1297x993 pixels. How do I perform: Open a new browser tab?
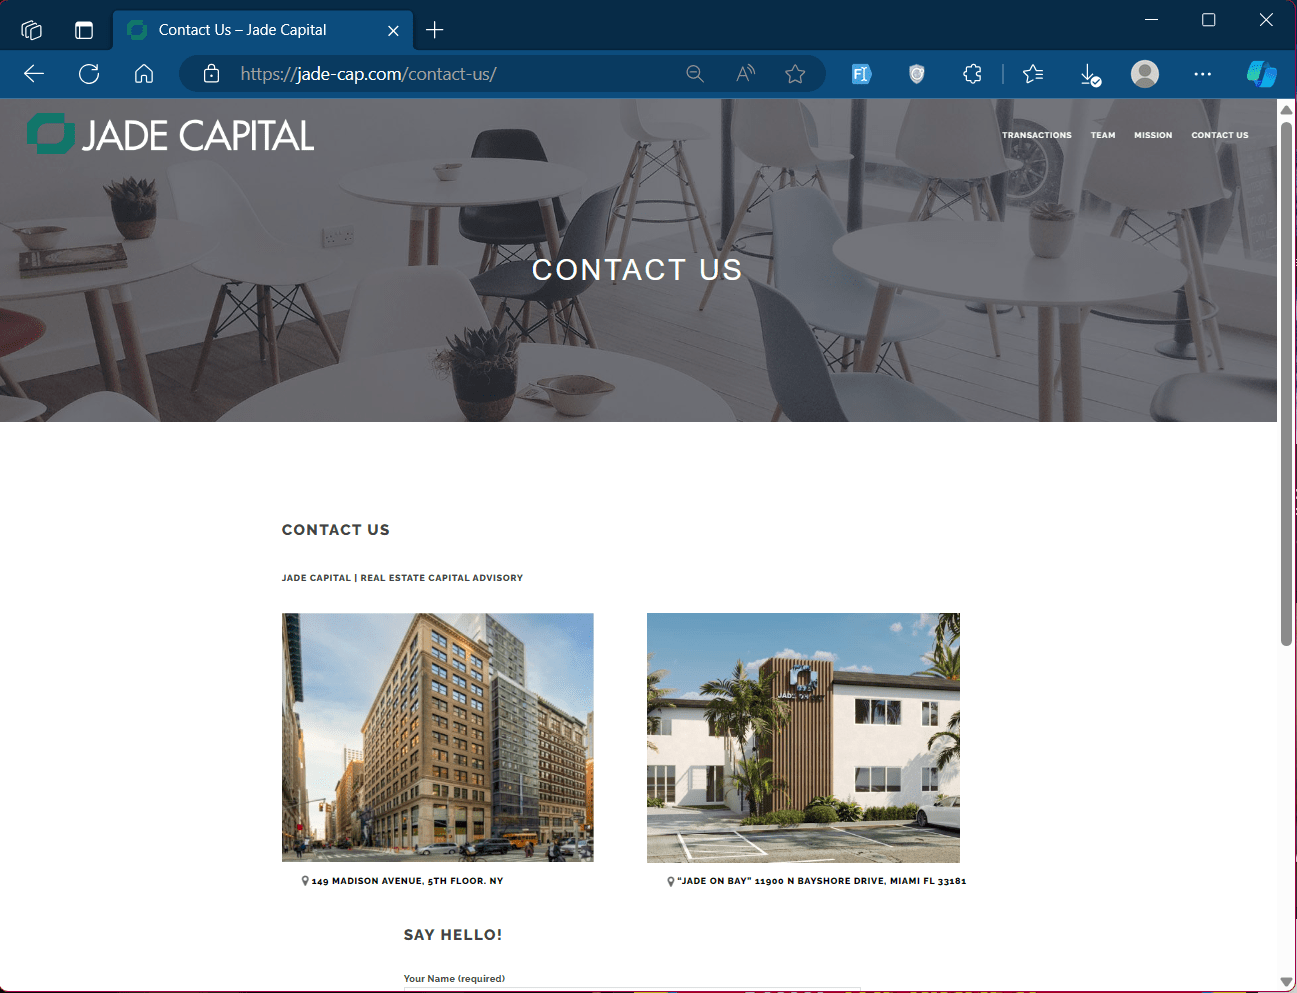pyautogui.click(x=434, y=30)
